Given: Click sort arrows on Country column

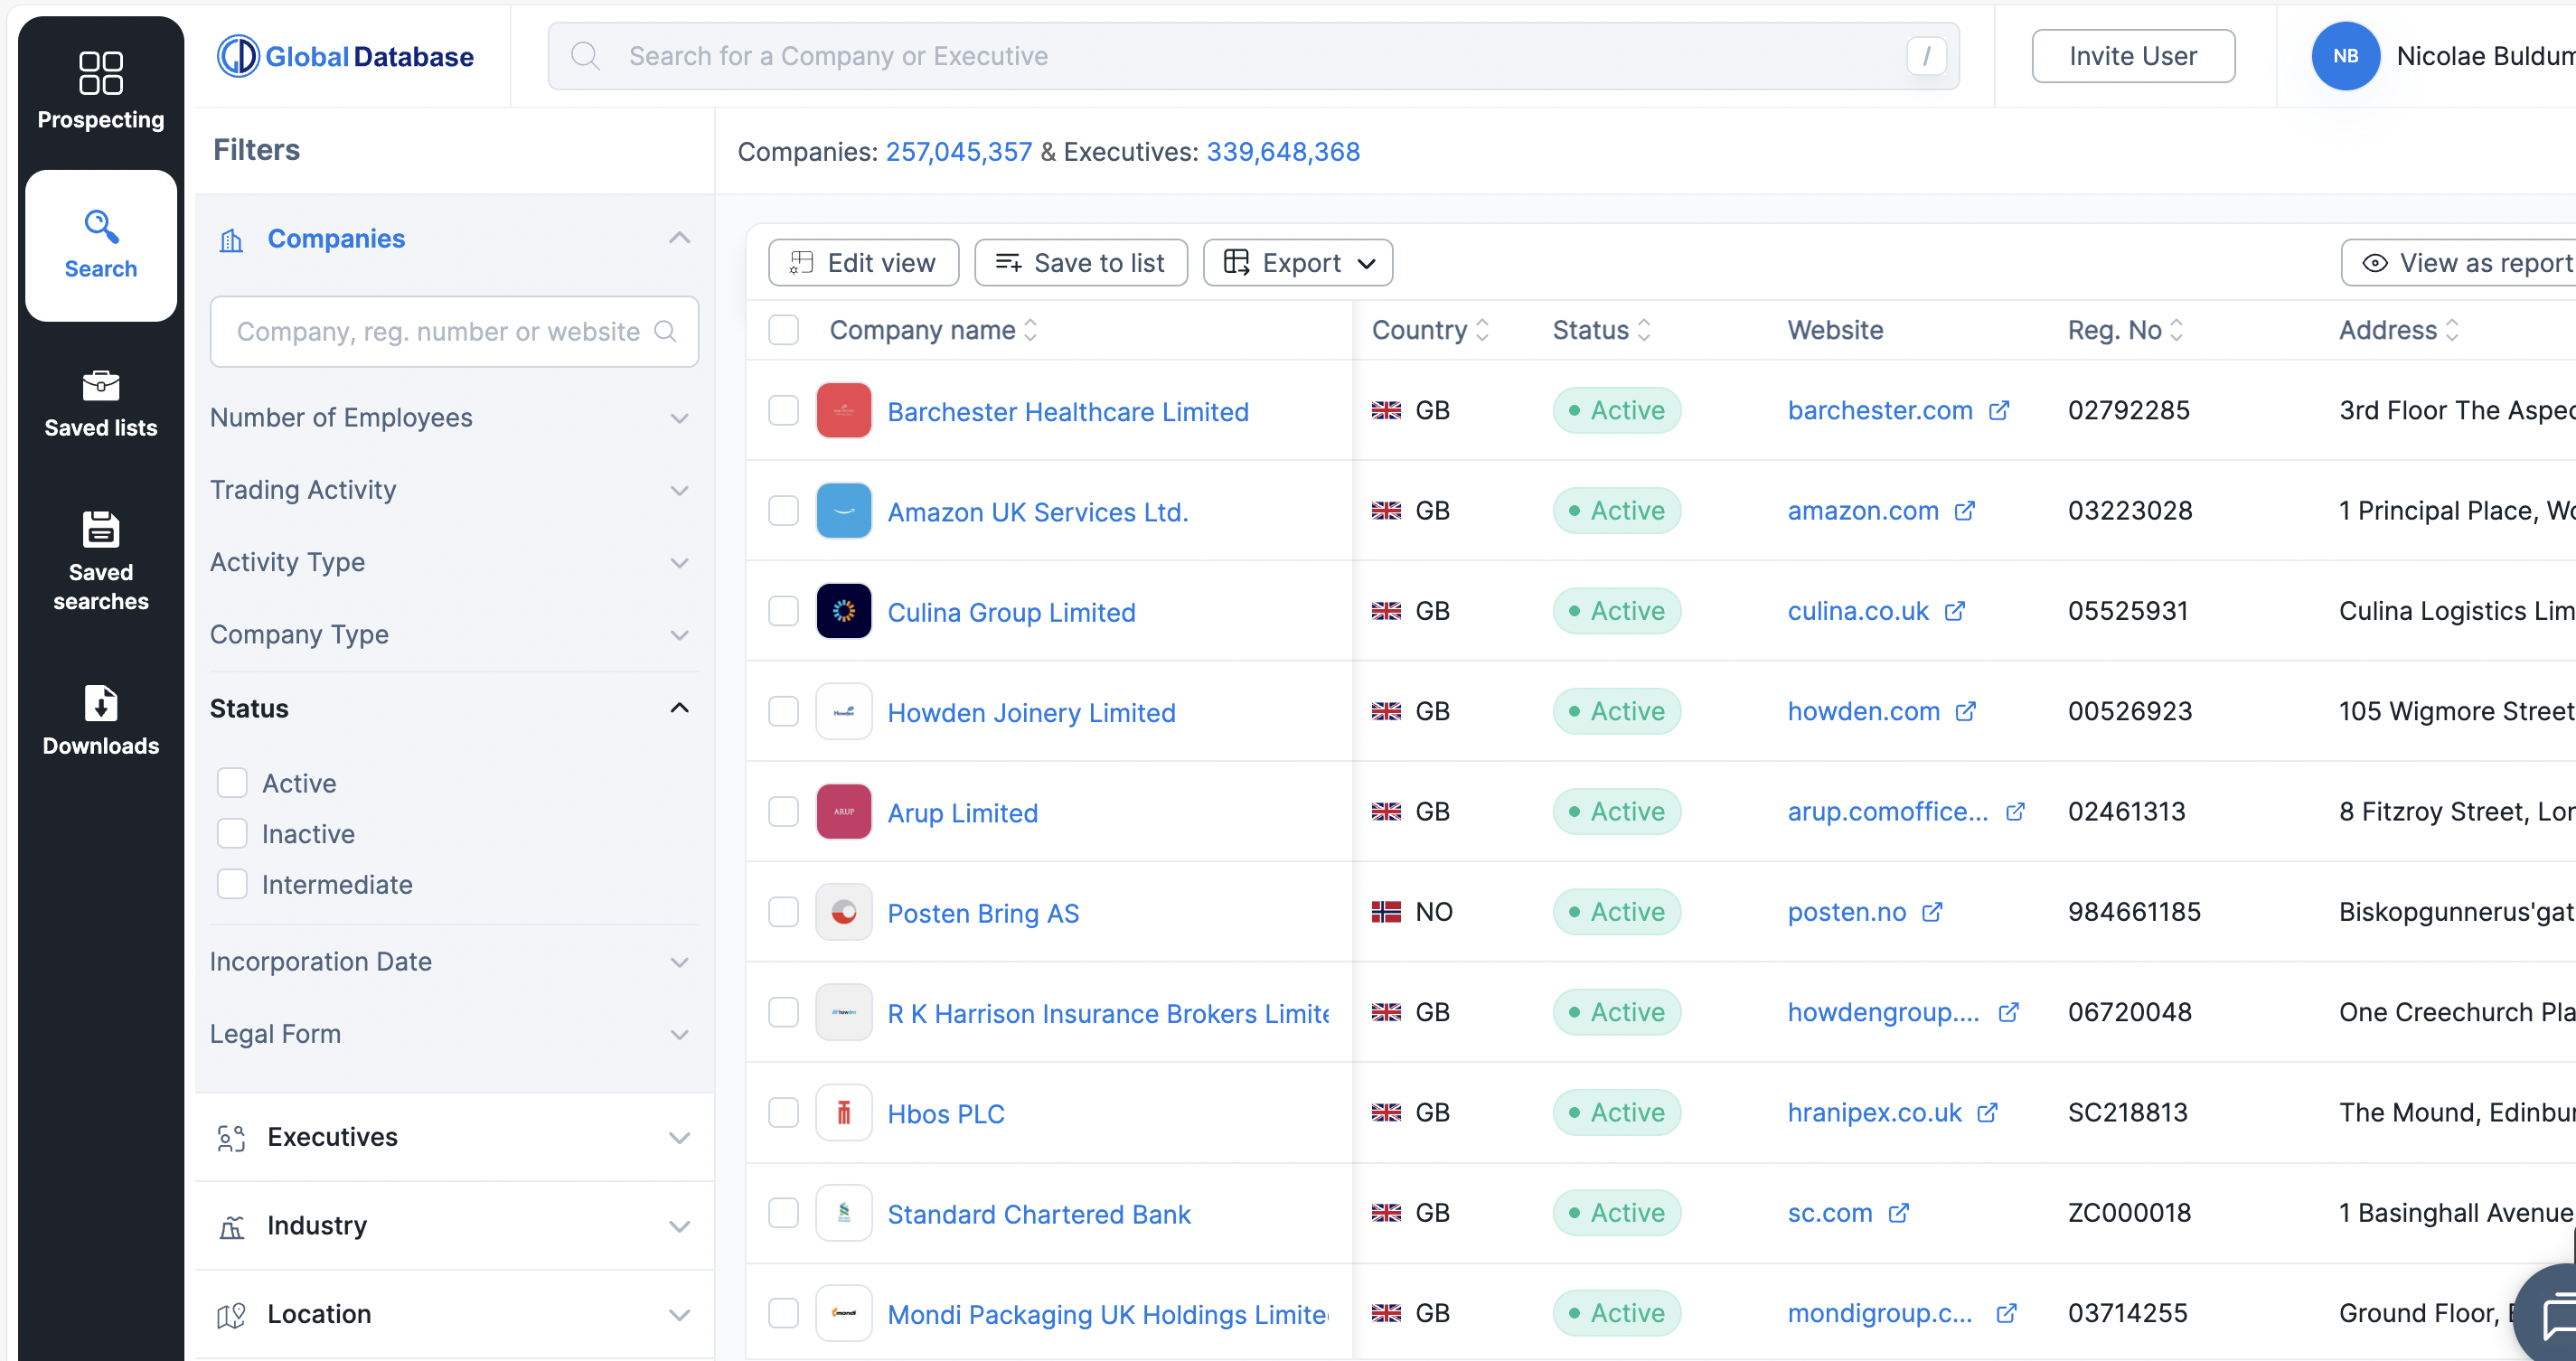Looking at the screenshot, I should coord(1483,330).
